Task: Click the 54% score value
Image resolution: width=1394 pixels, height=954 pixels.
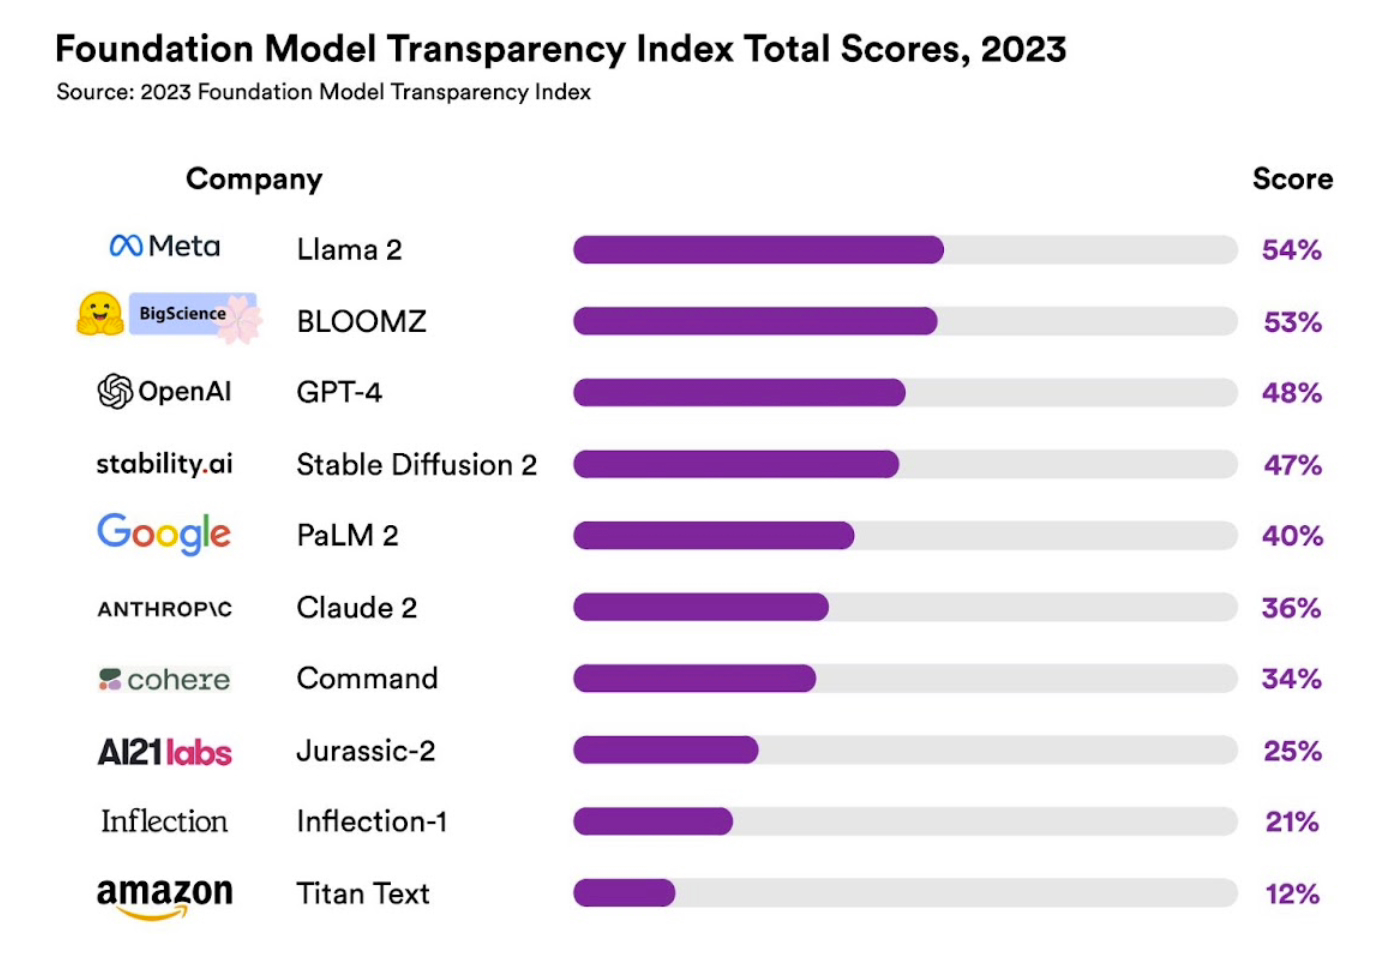Action: pos(1292,250)
